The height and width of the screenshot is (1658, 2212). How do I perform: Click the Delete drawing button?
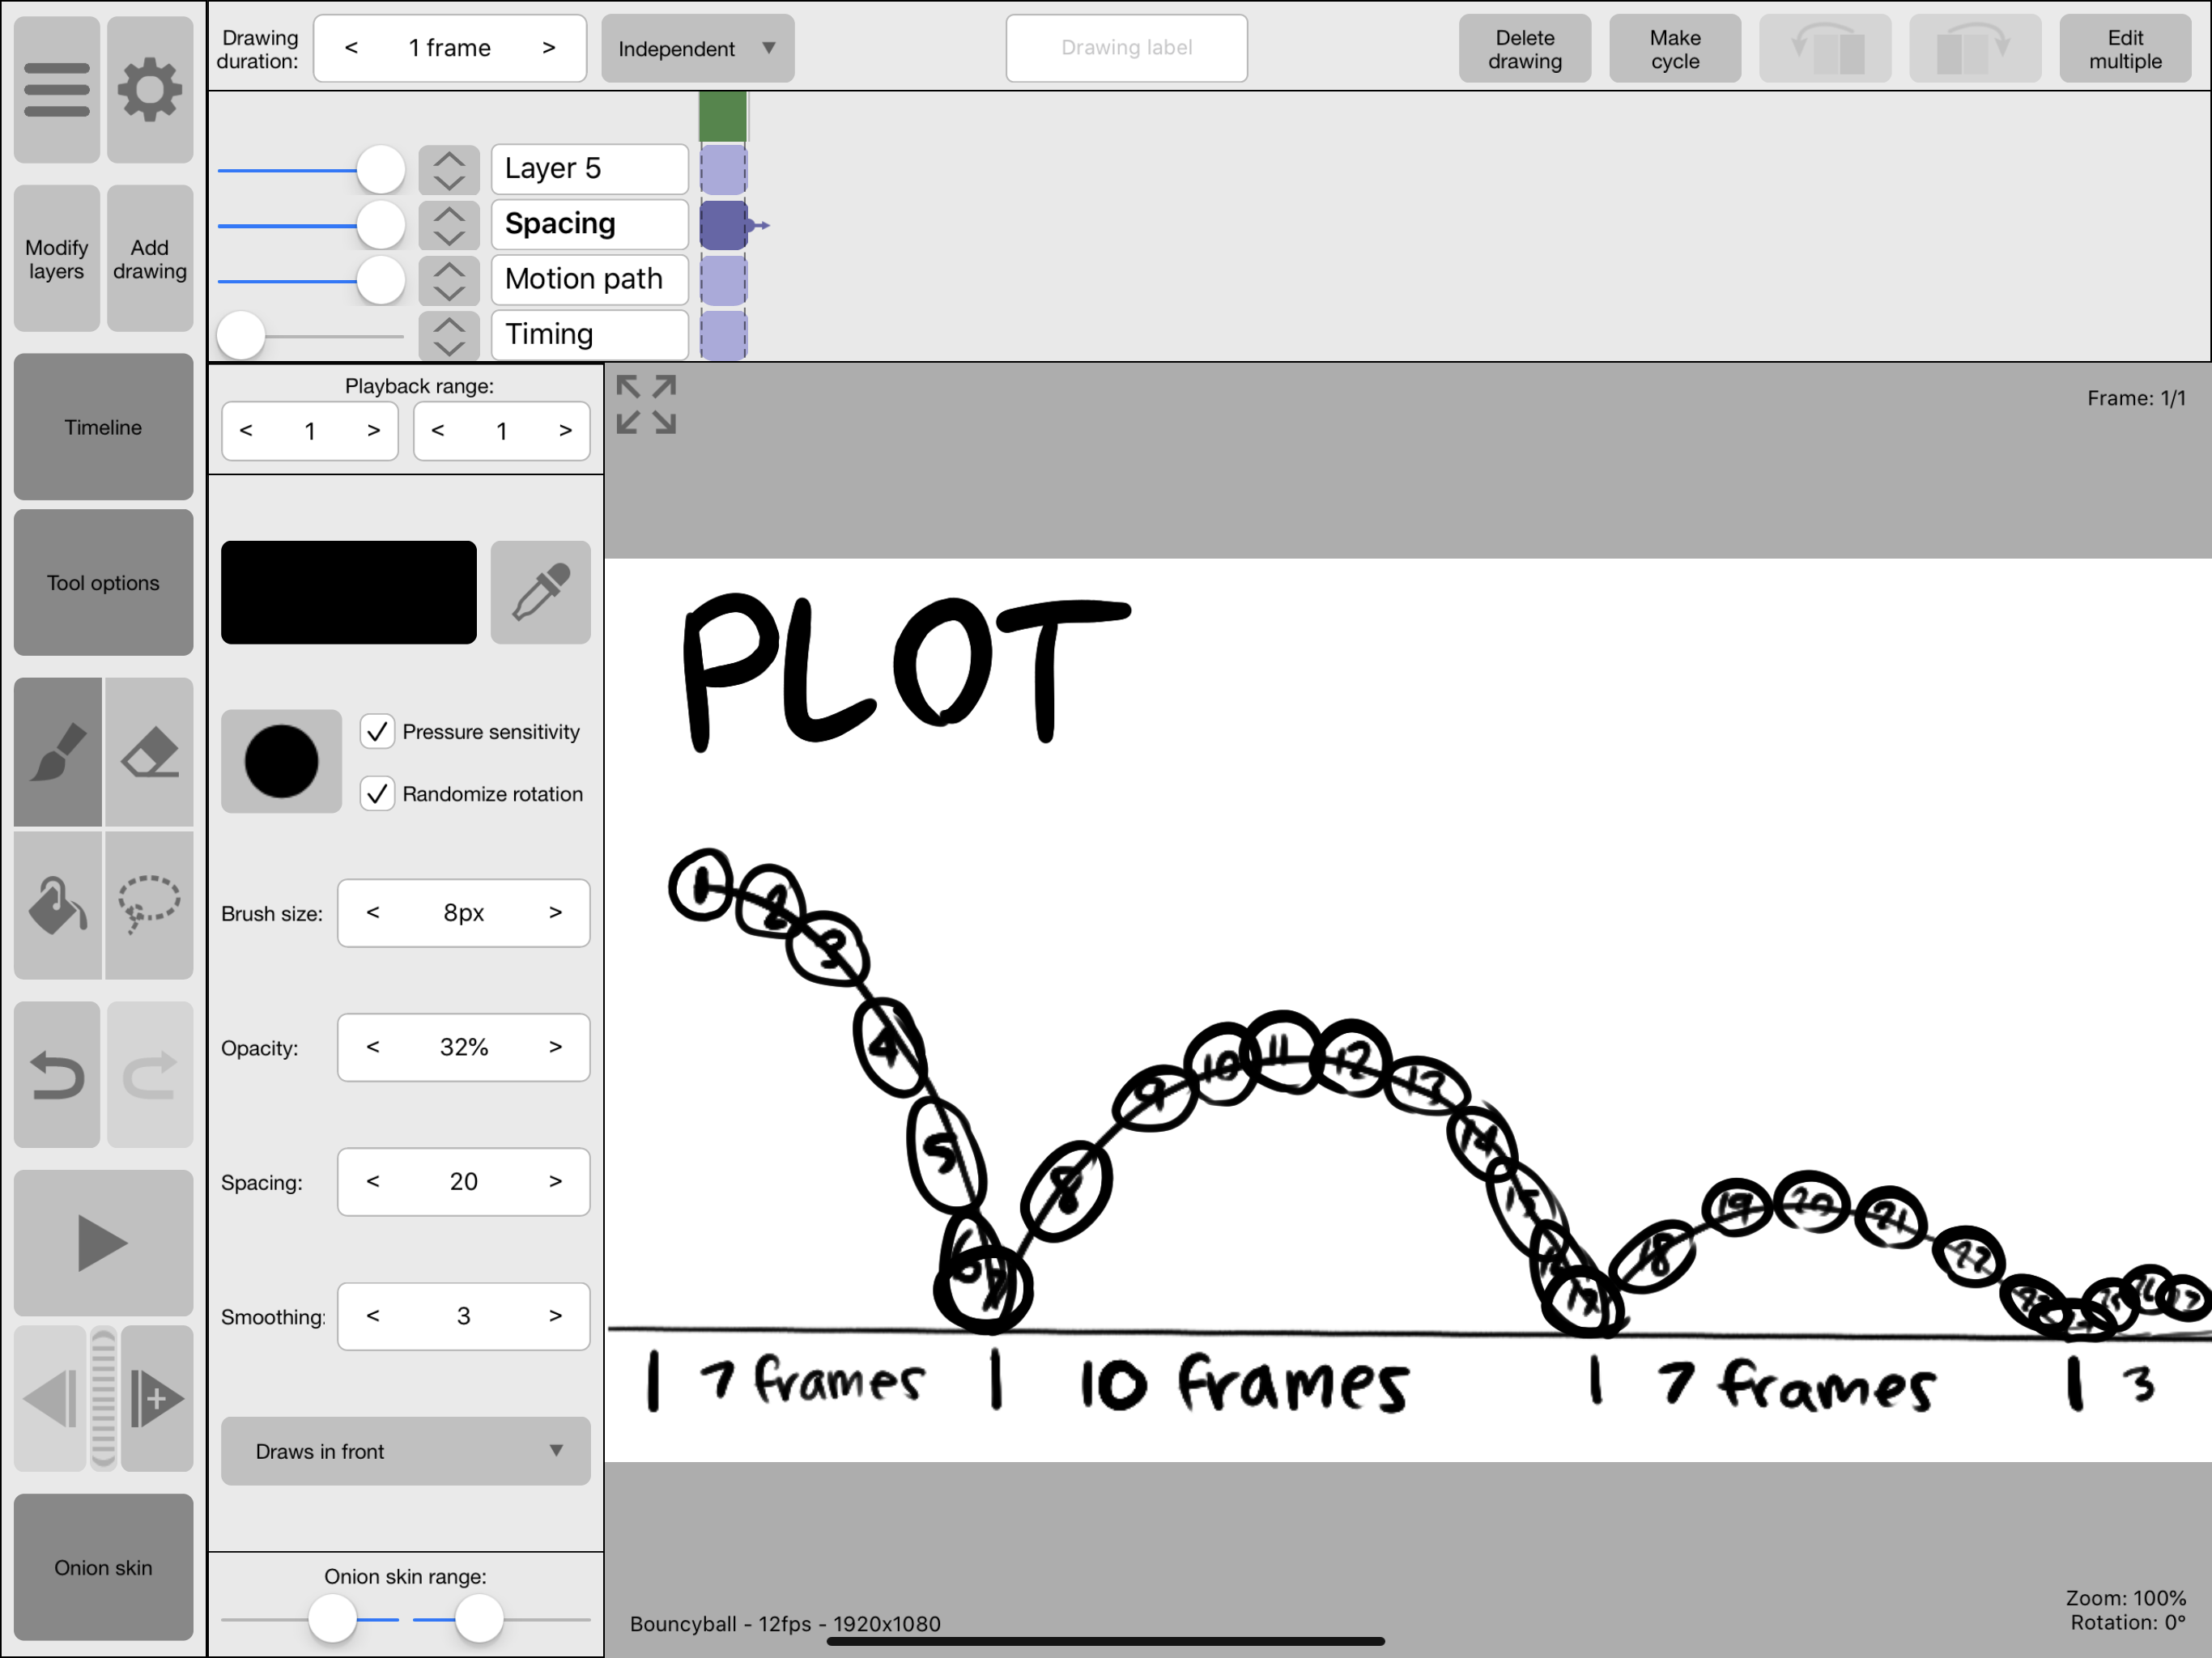pyautogui.click(x=1524, y=49)
